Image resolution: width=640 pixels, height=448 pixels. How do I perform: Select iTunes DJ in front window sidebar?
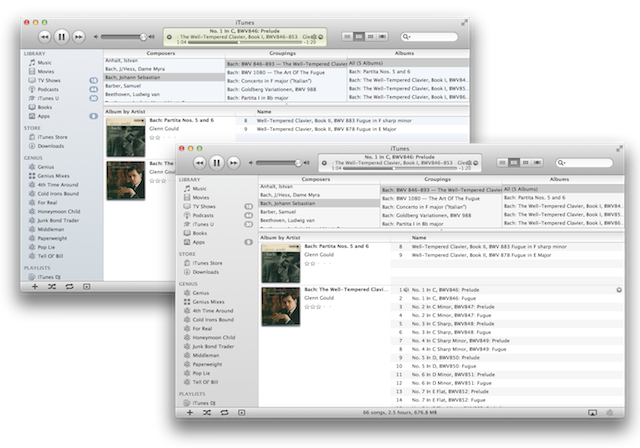point(206,403)
